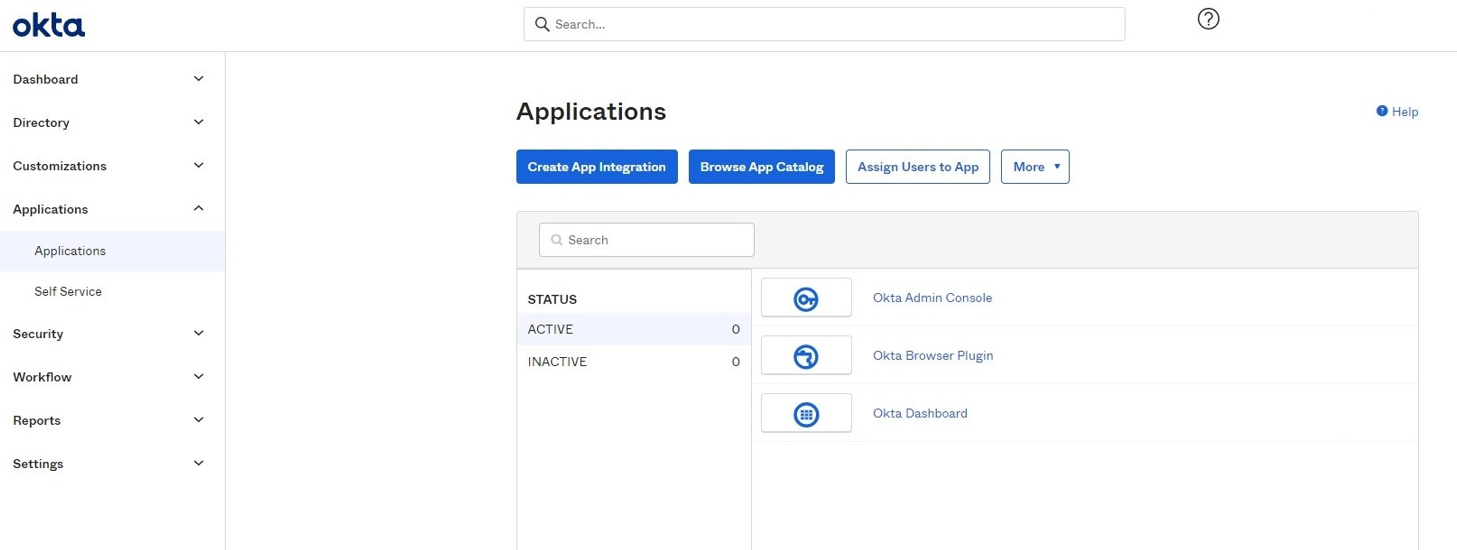Click the blue Help icon beside Applications

point(1382,111)
